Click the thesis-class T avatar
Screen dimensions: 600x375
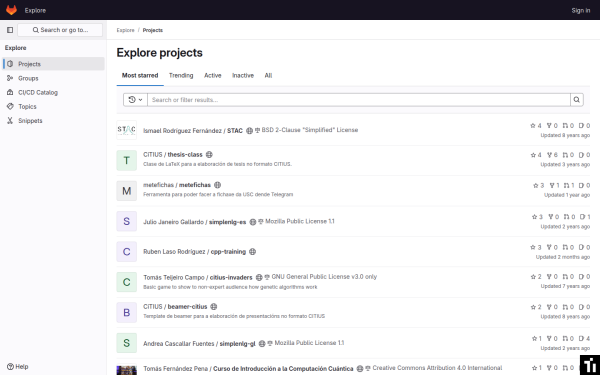(127, 160)
